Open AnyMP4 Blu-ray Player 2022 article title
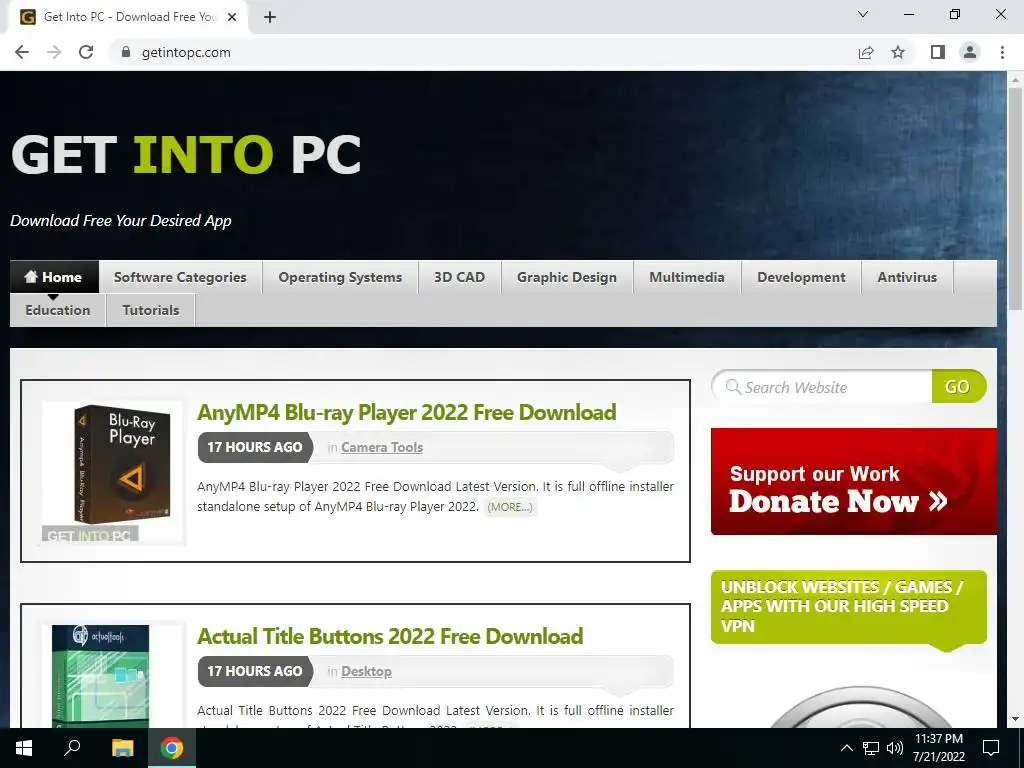 407,412
